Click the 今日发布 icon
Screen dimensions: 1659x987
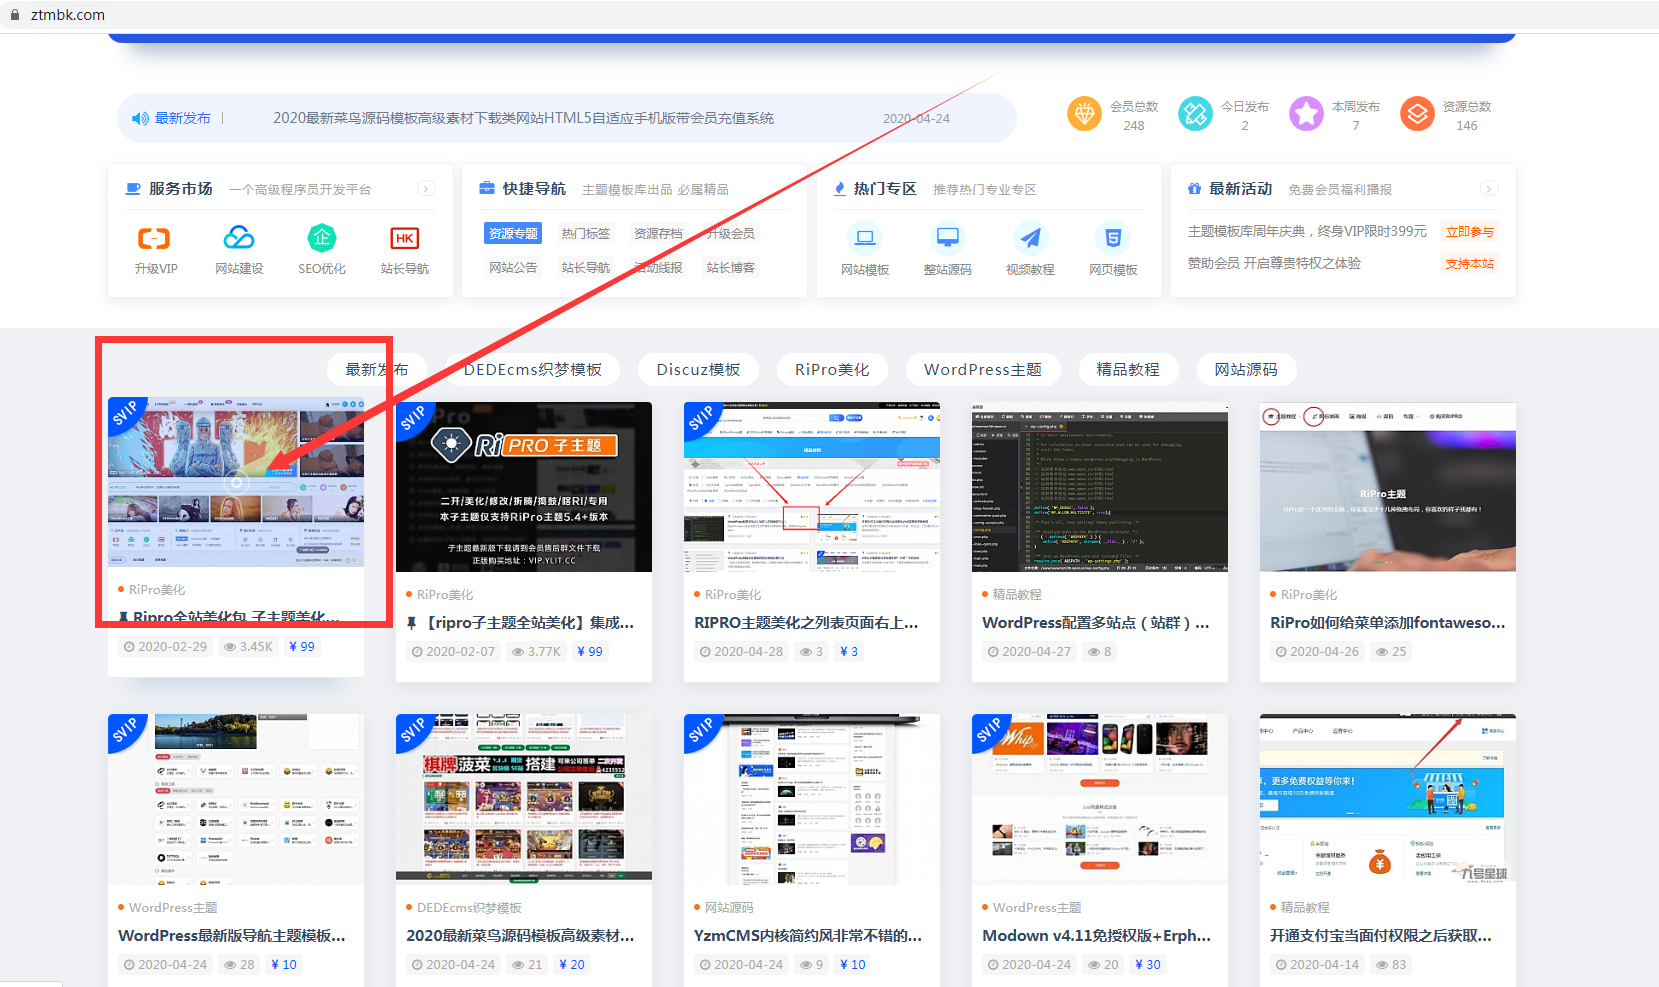pos(1194,113)
